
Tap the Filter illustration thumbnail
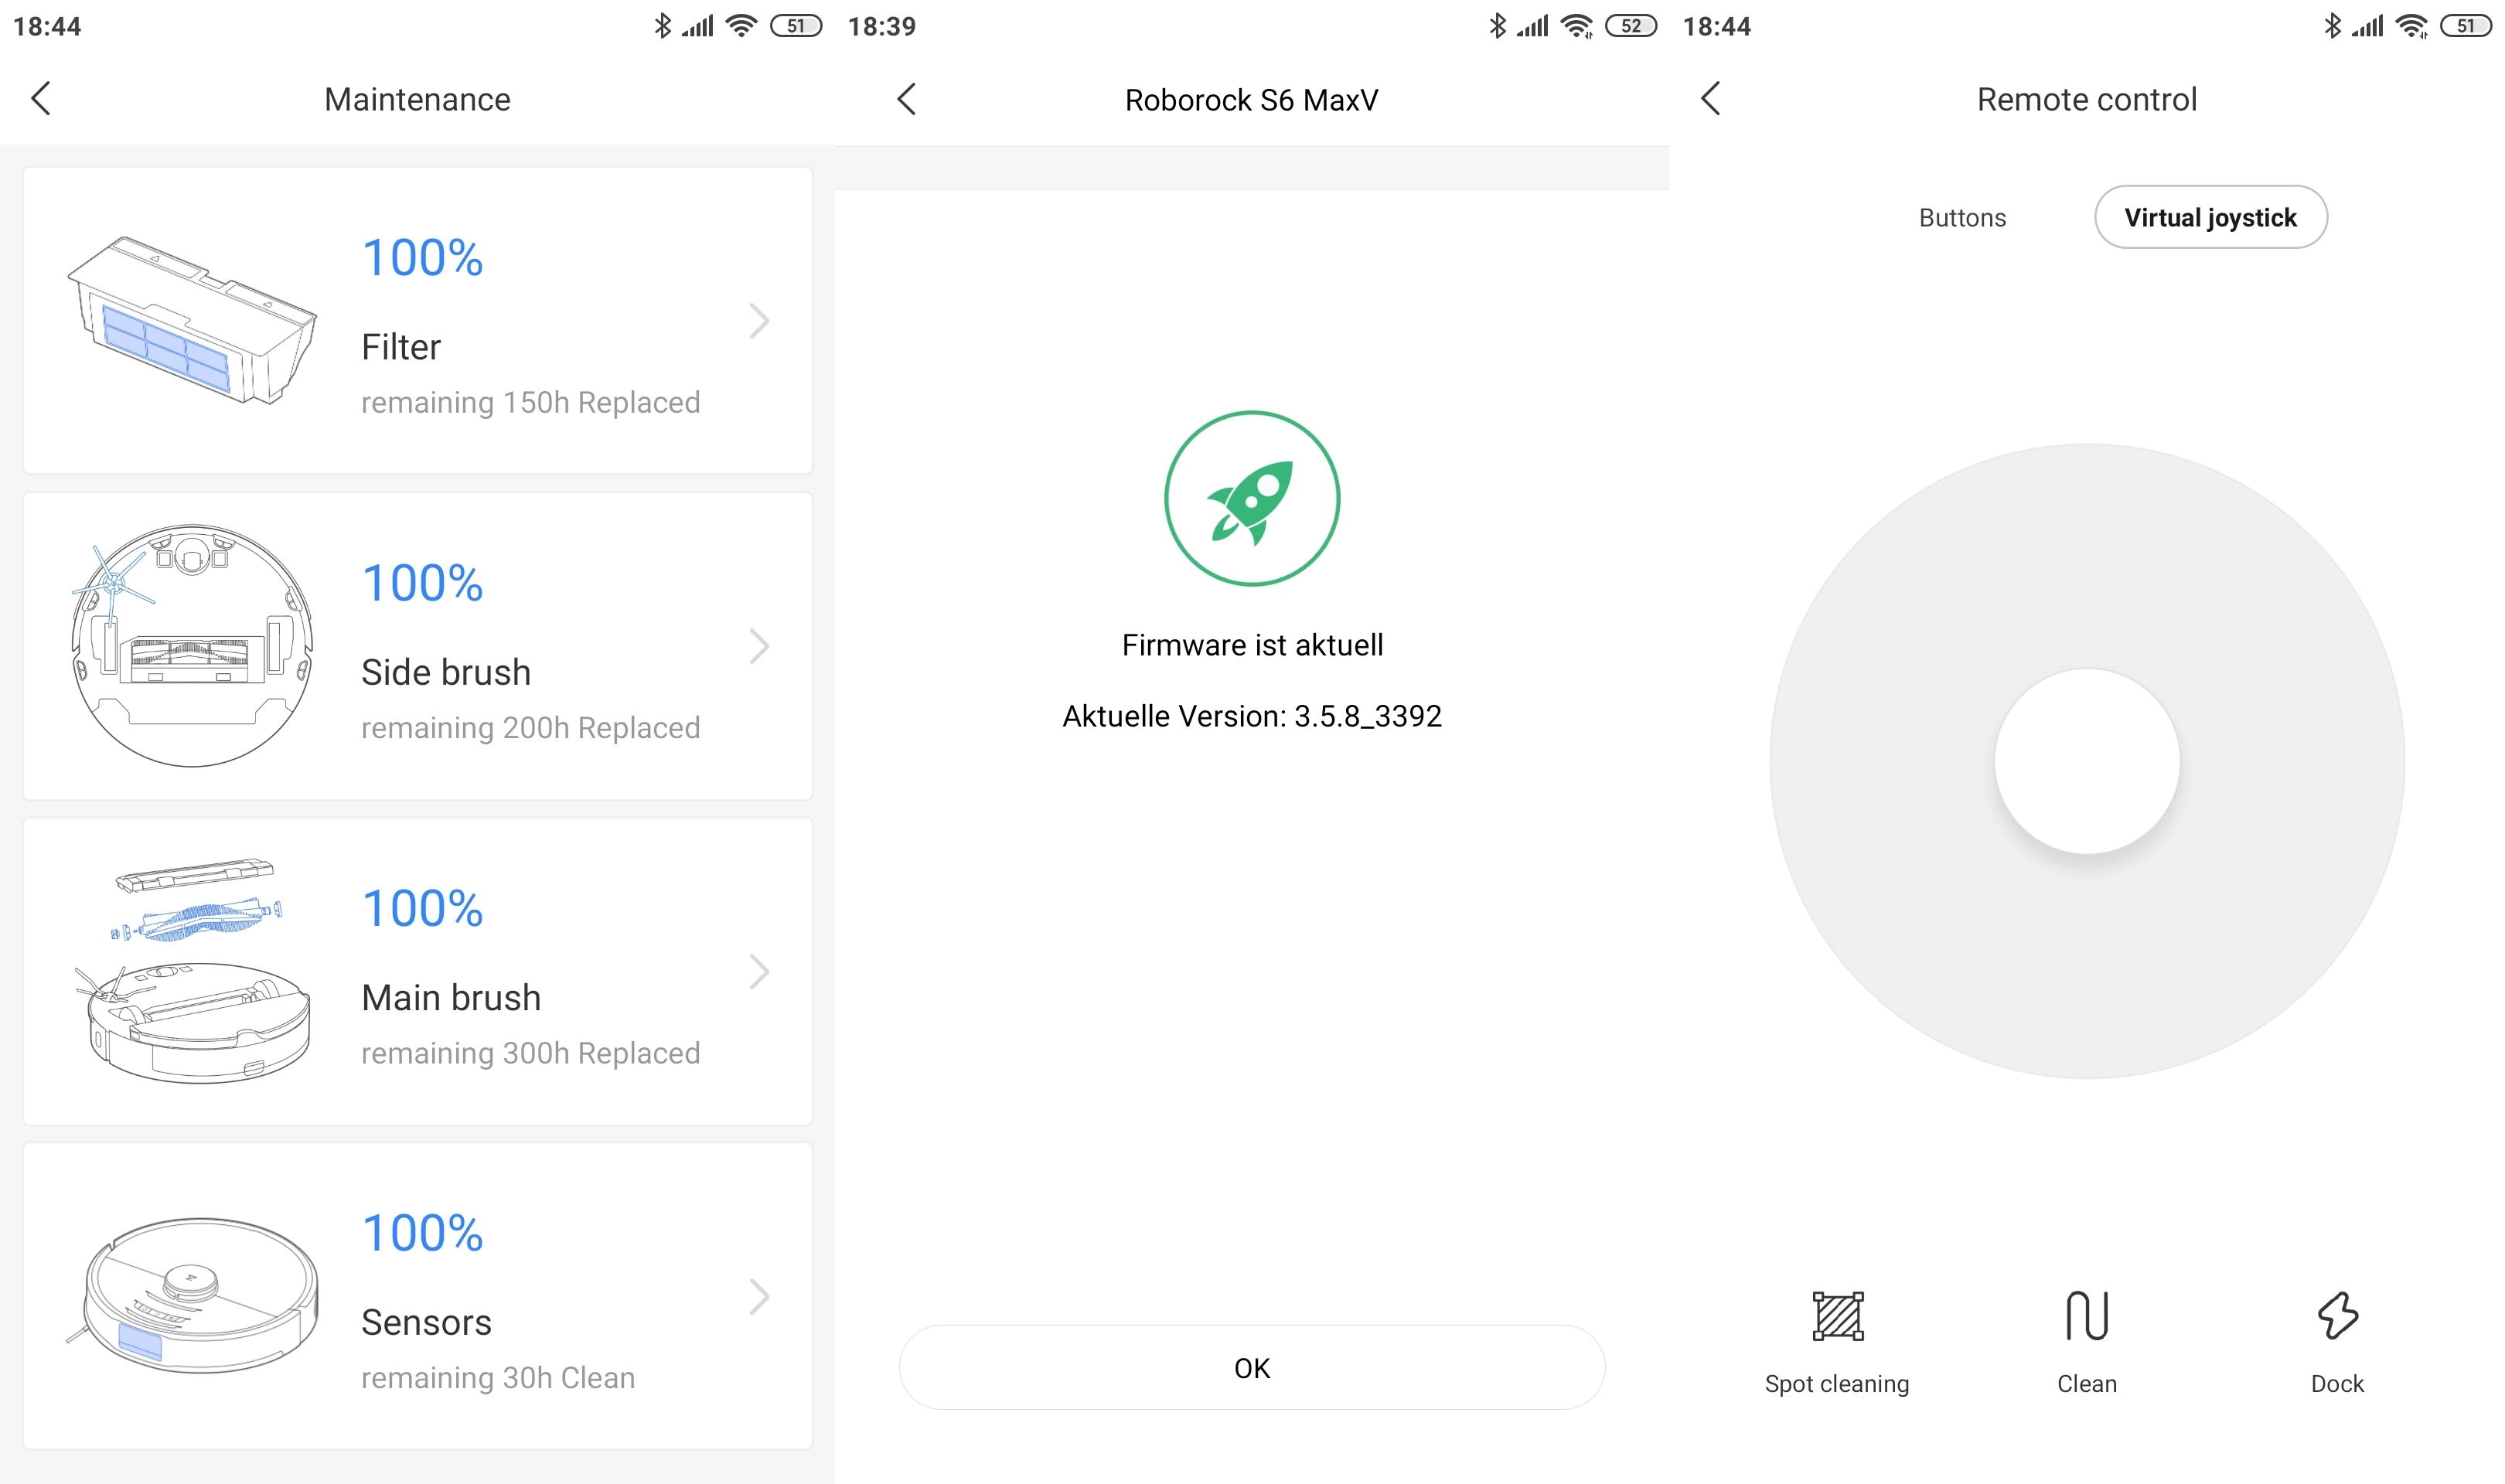(x=192, y=320)
